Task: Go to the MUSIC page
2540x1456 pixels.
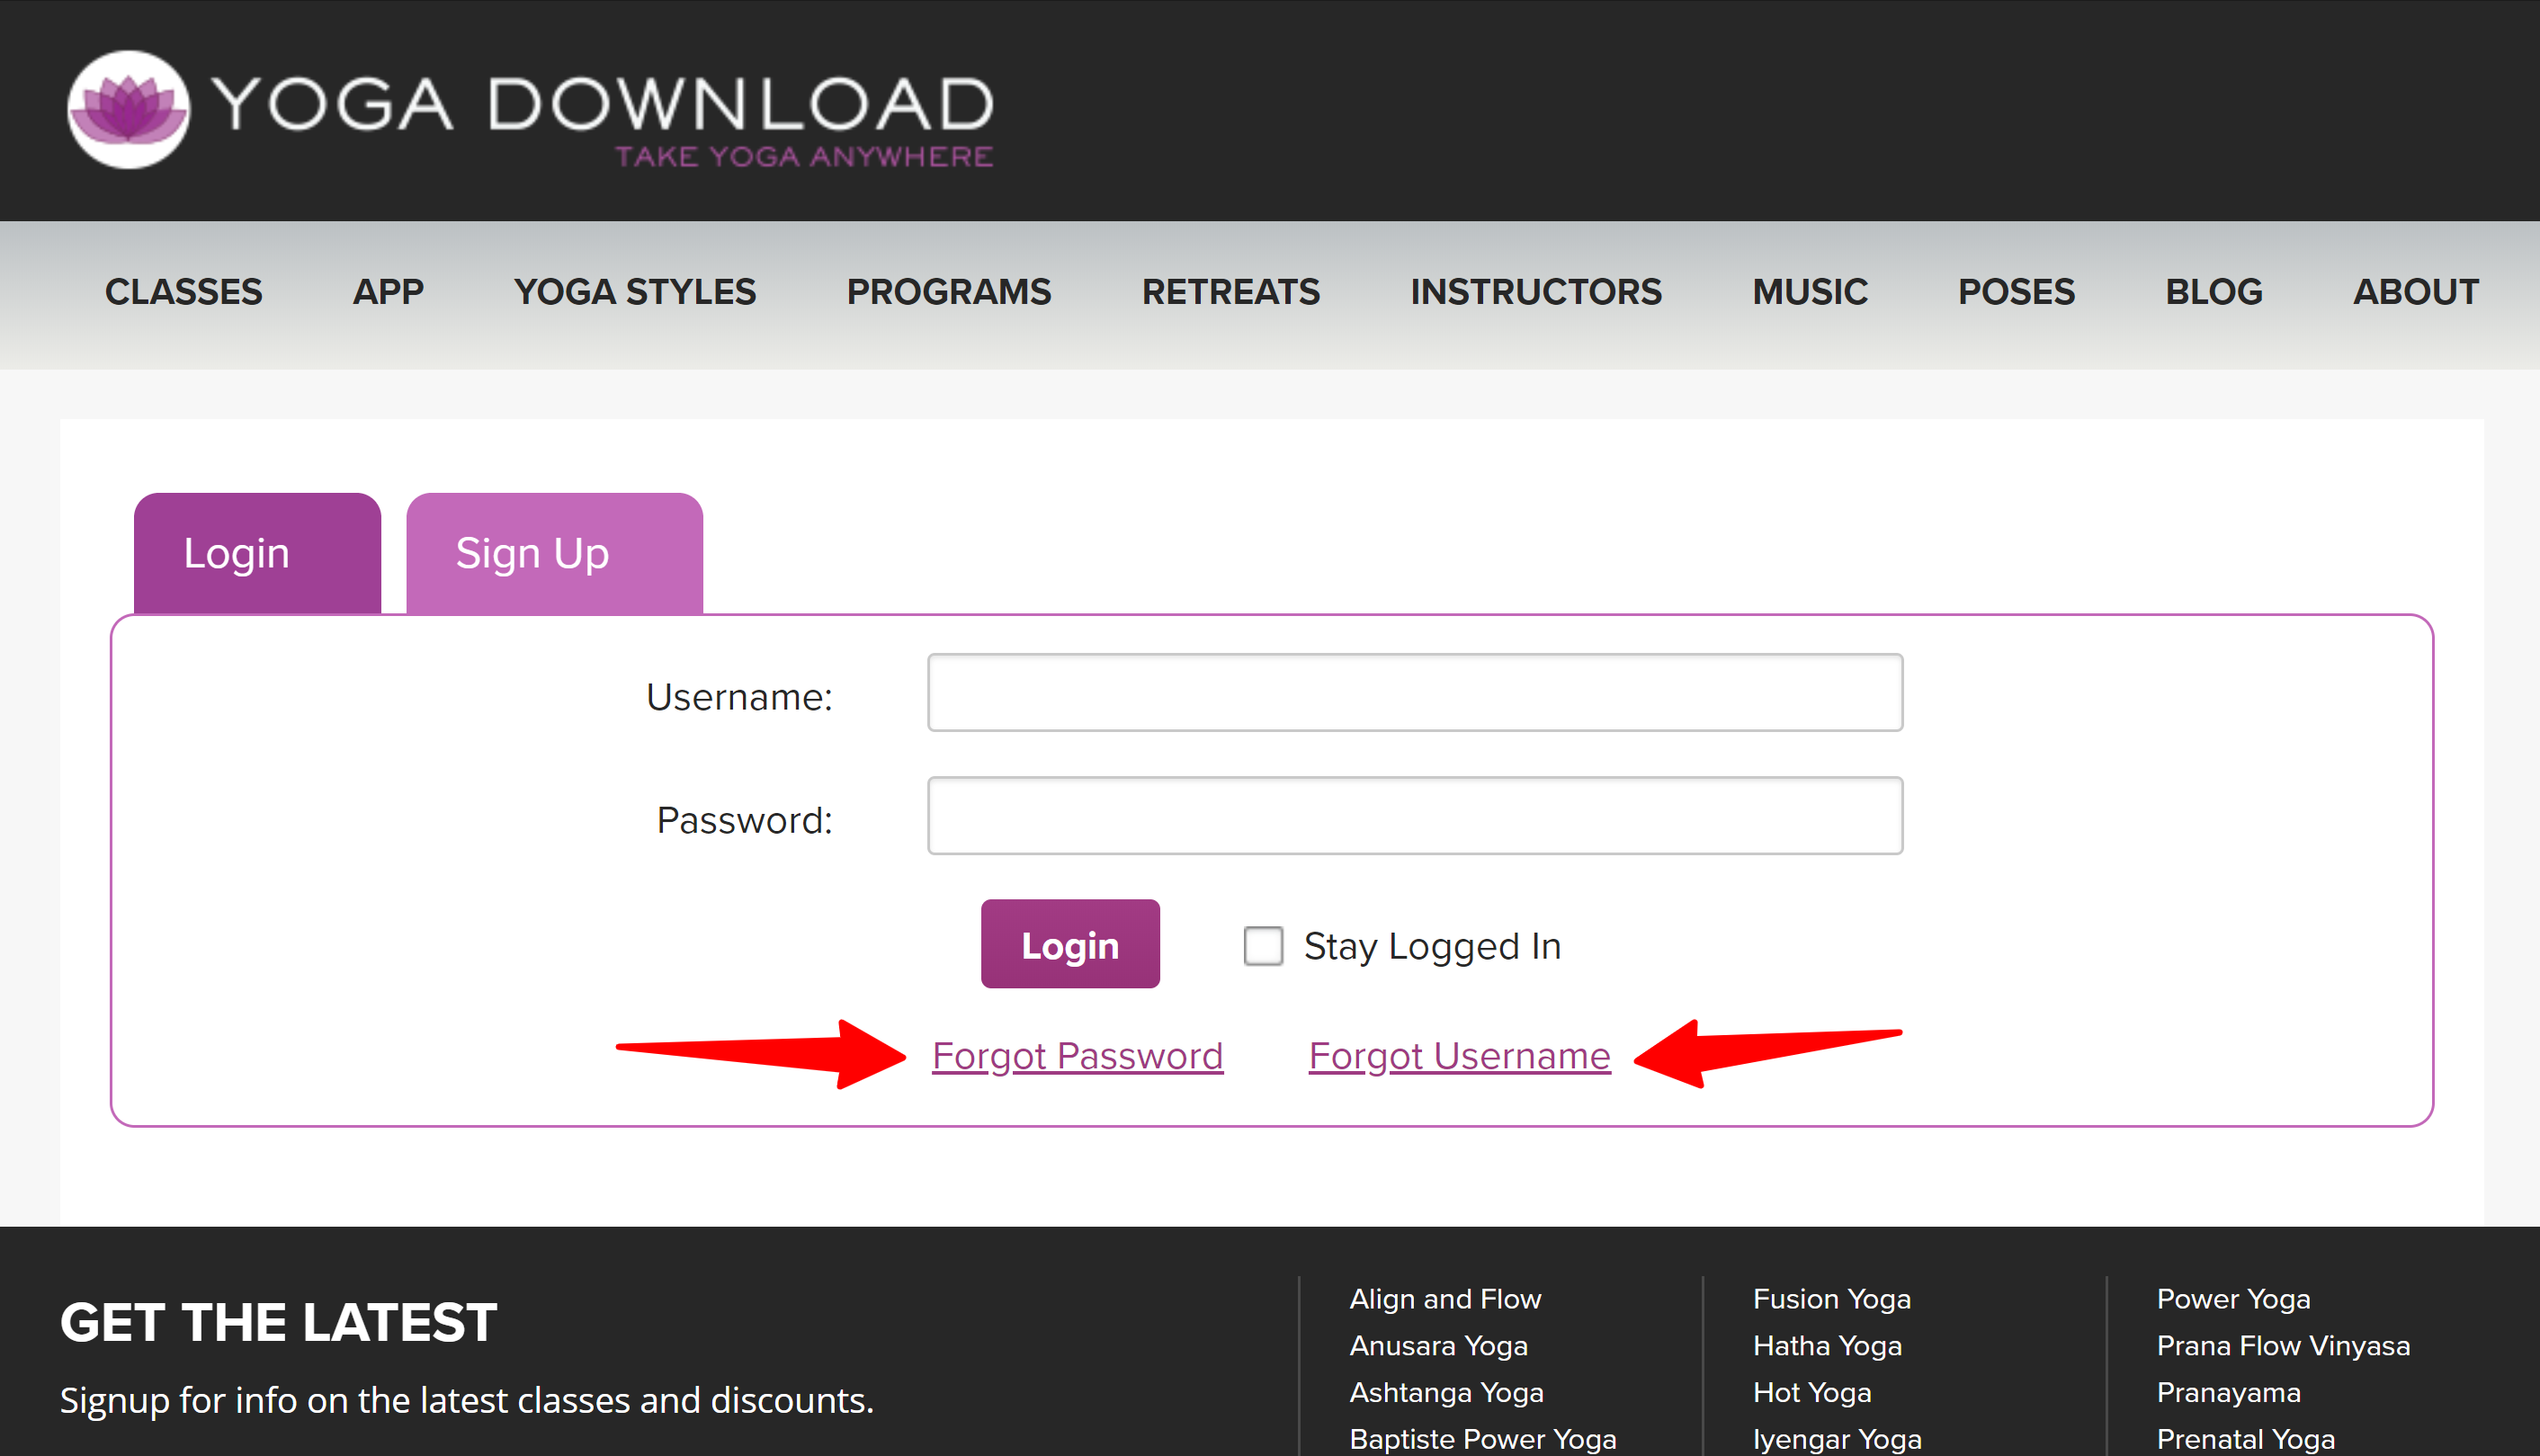Action: click(1810, 292)
